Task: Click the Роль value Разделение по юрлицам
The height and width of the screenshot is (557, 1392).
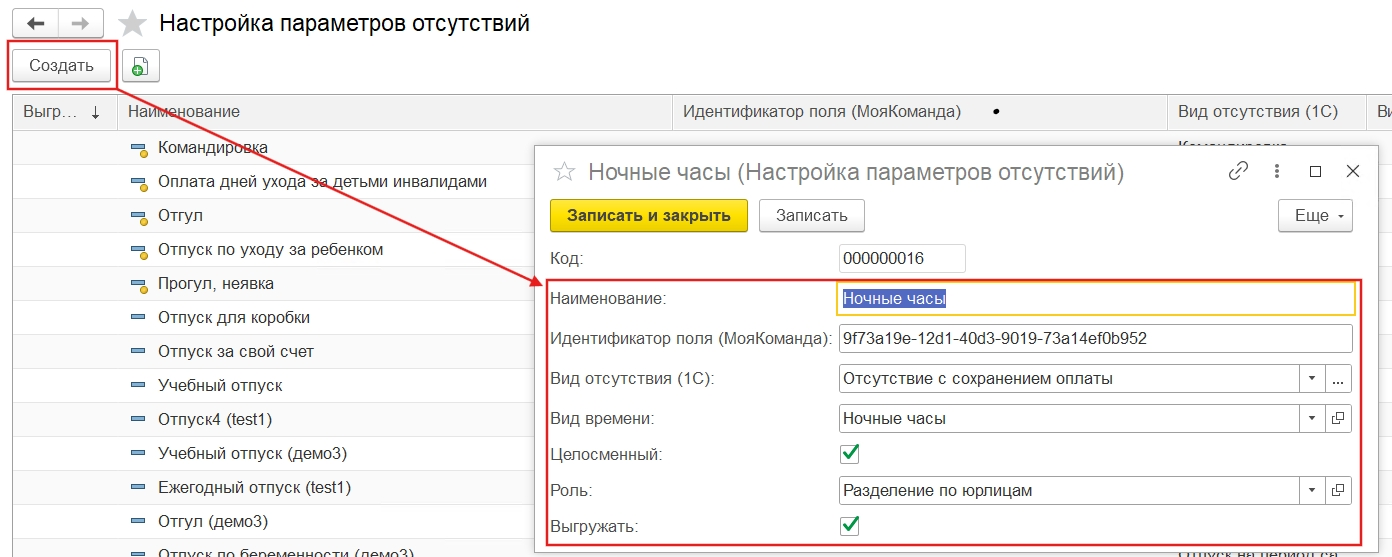Action: pos(1068,490)
